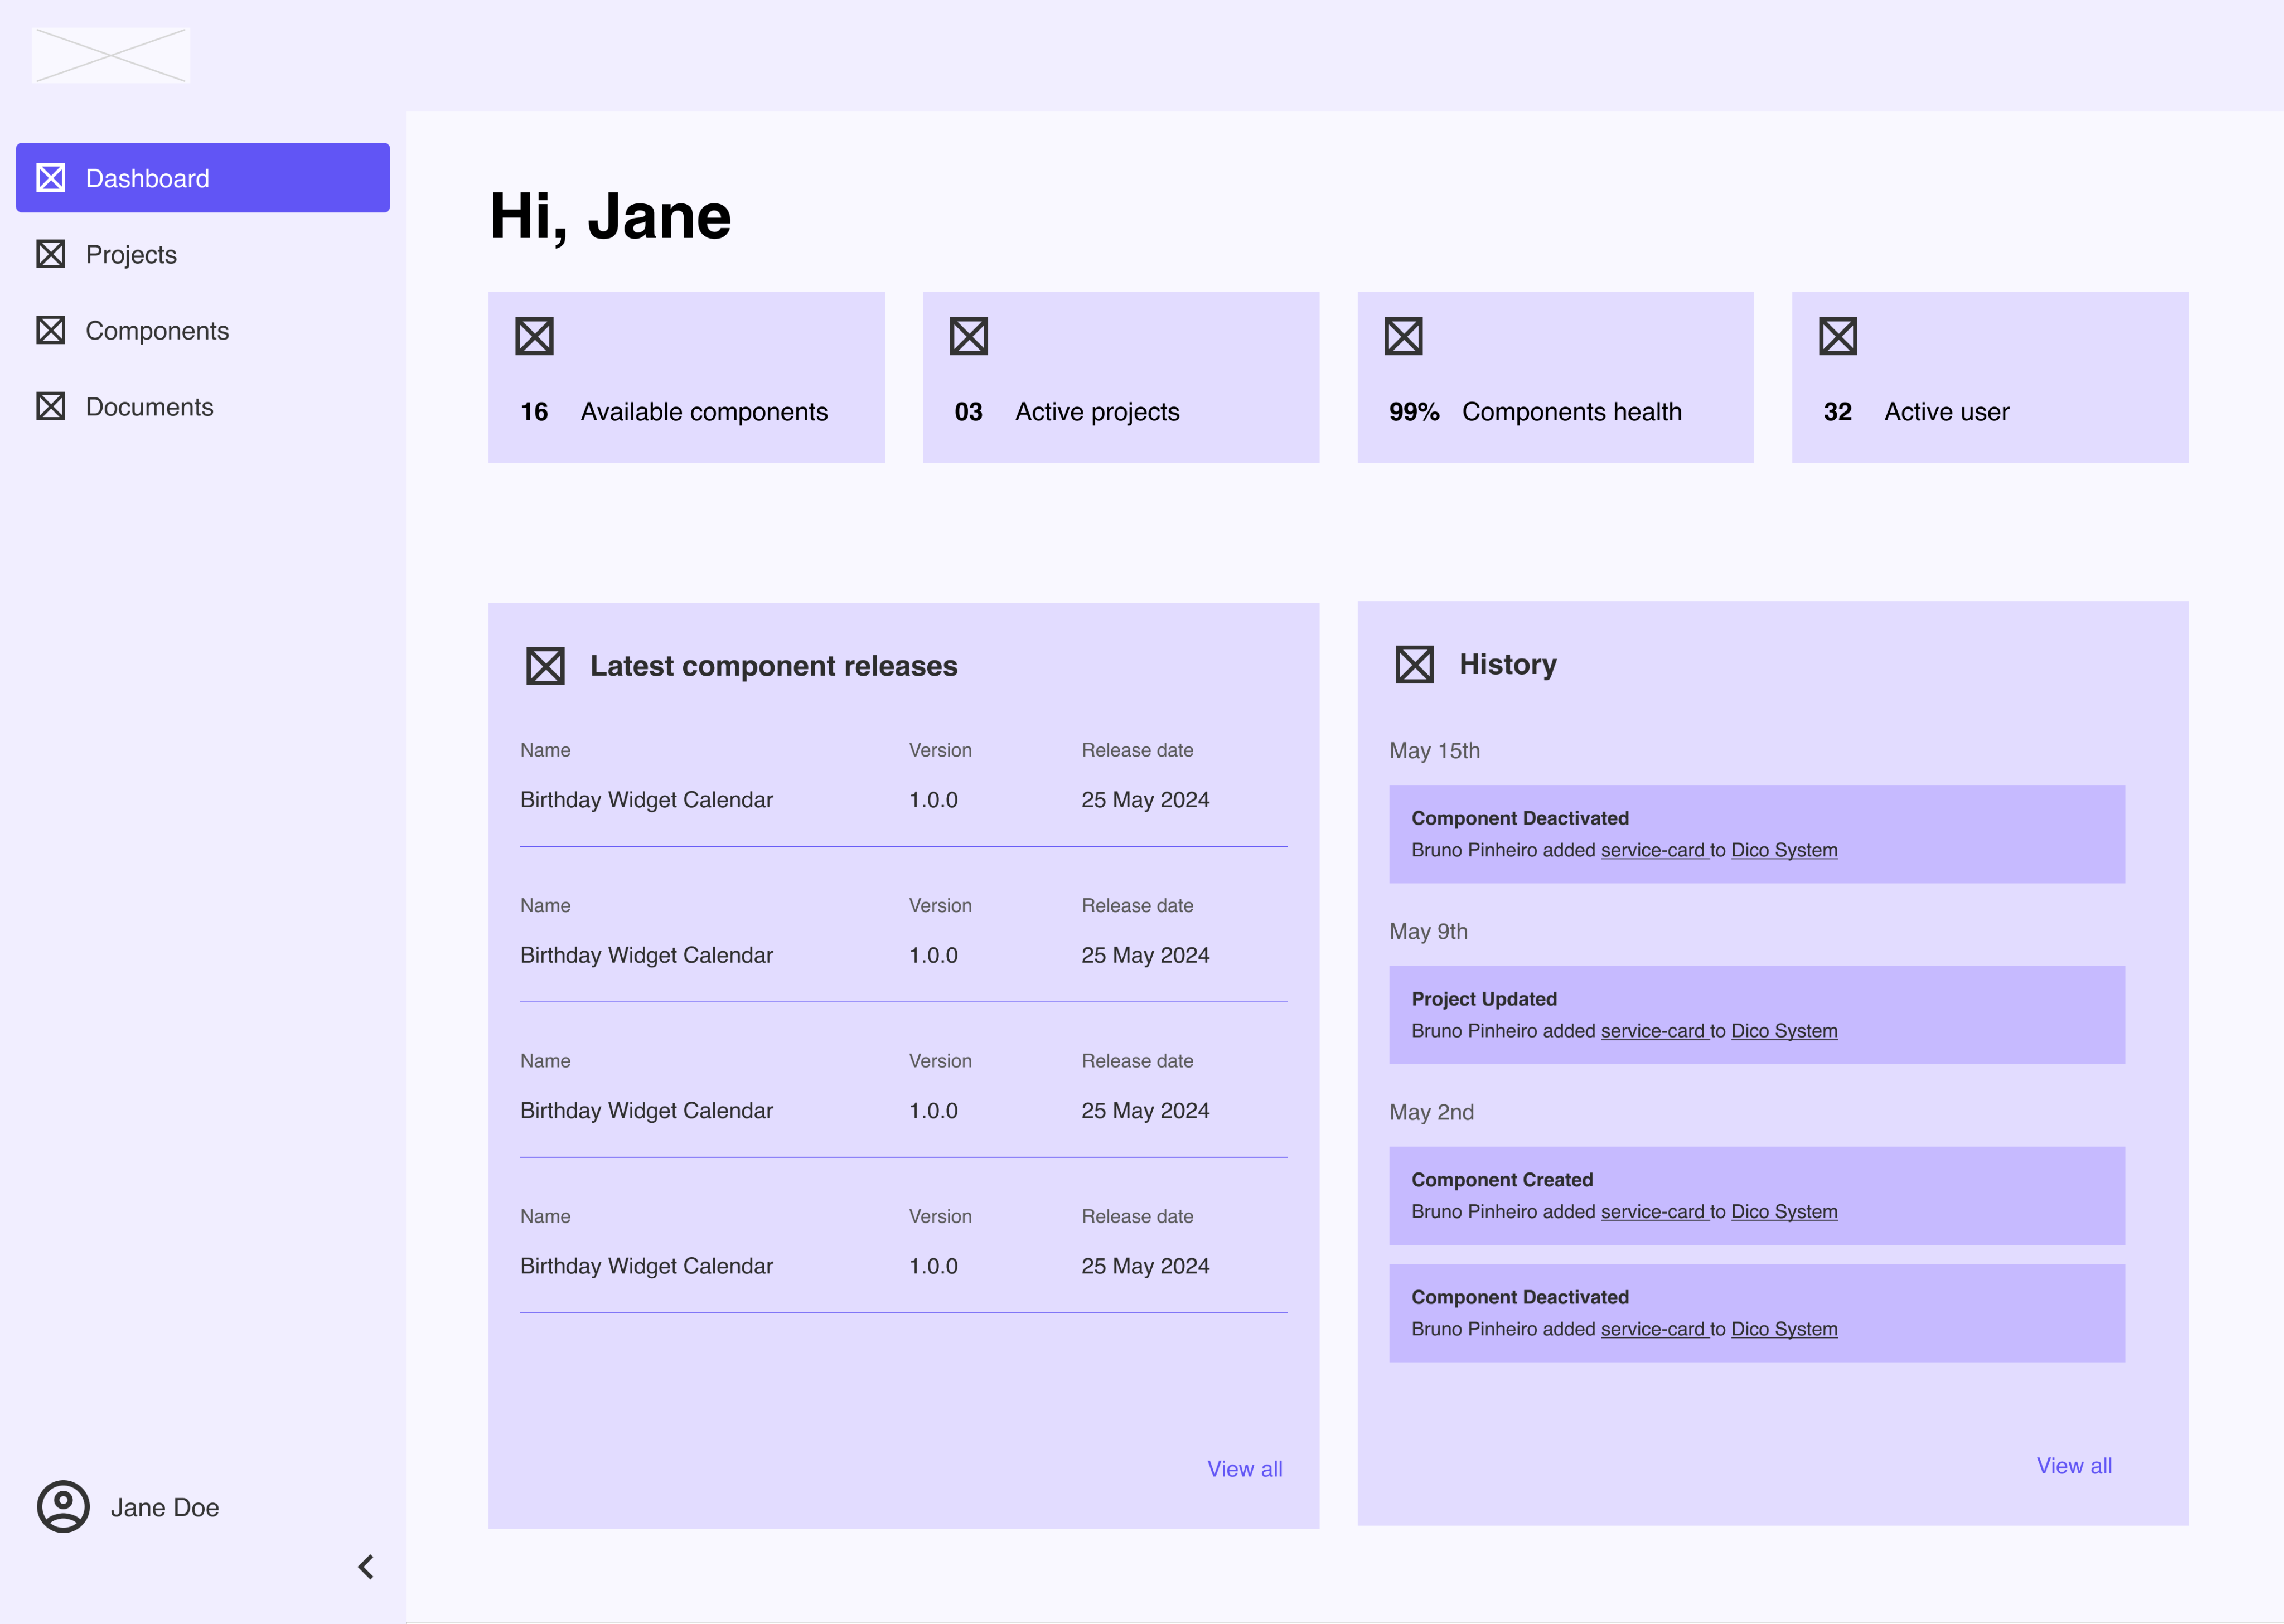Click the Component Created history title
This screenshot has width=2284, height=1624.
(1502, 1180)
